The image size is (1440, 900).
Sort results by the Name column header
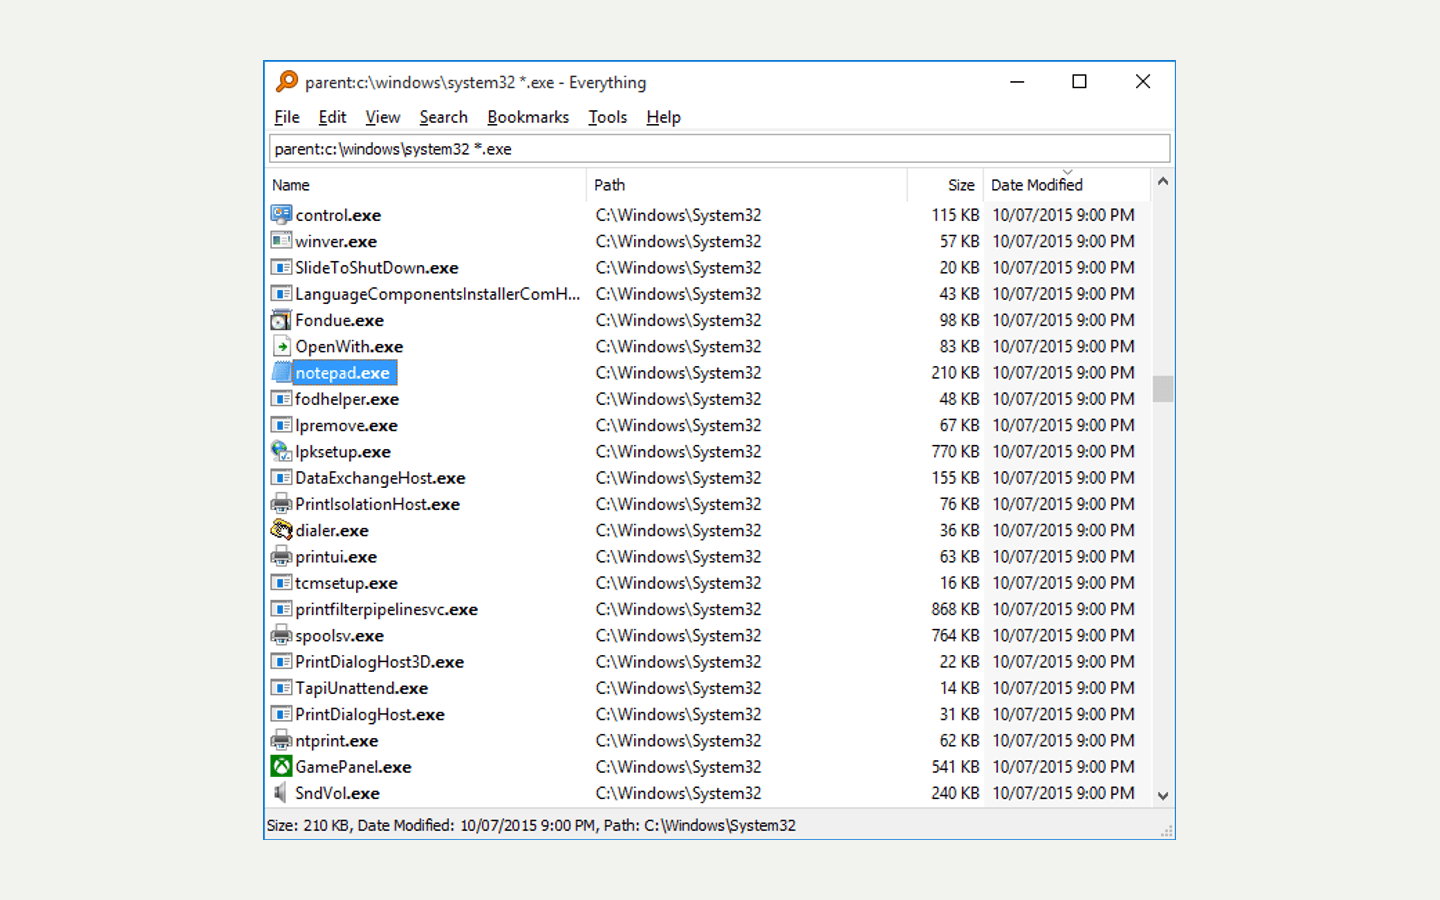pos(427,185)
